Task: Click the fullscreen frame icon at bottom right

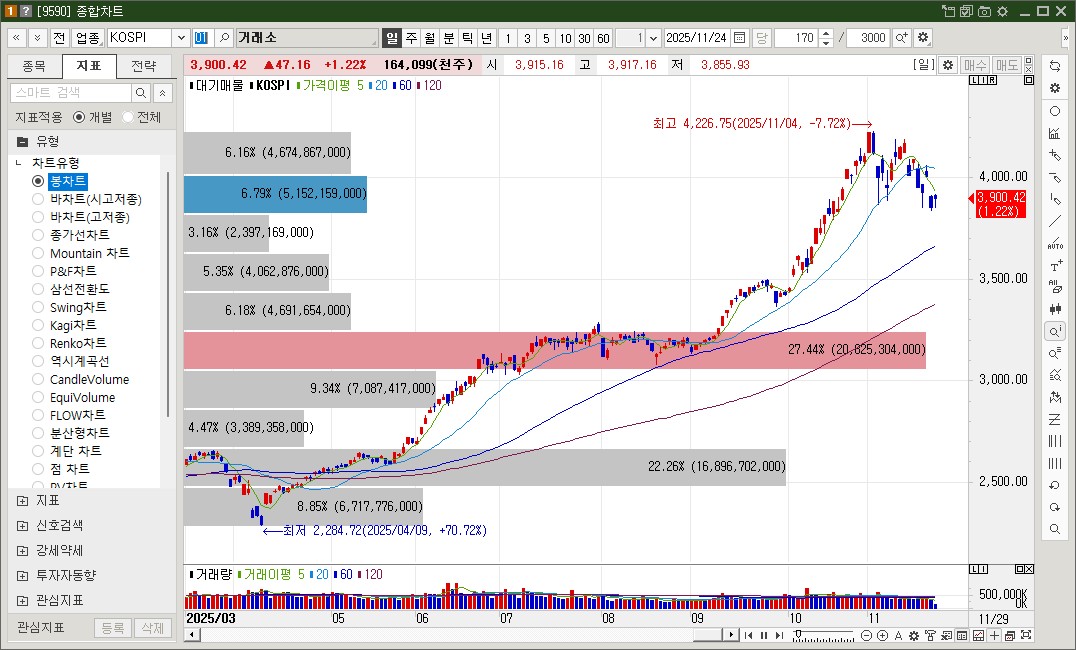Action: click(x=1027, y=636)
